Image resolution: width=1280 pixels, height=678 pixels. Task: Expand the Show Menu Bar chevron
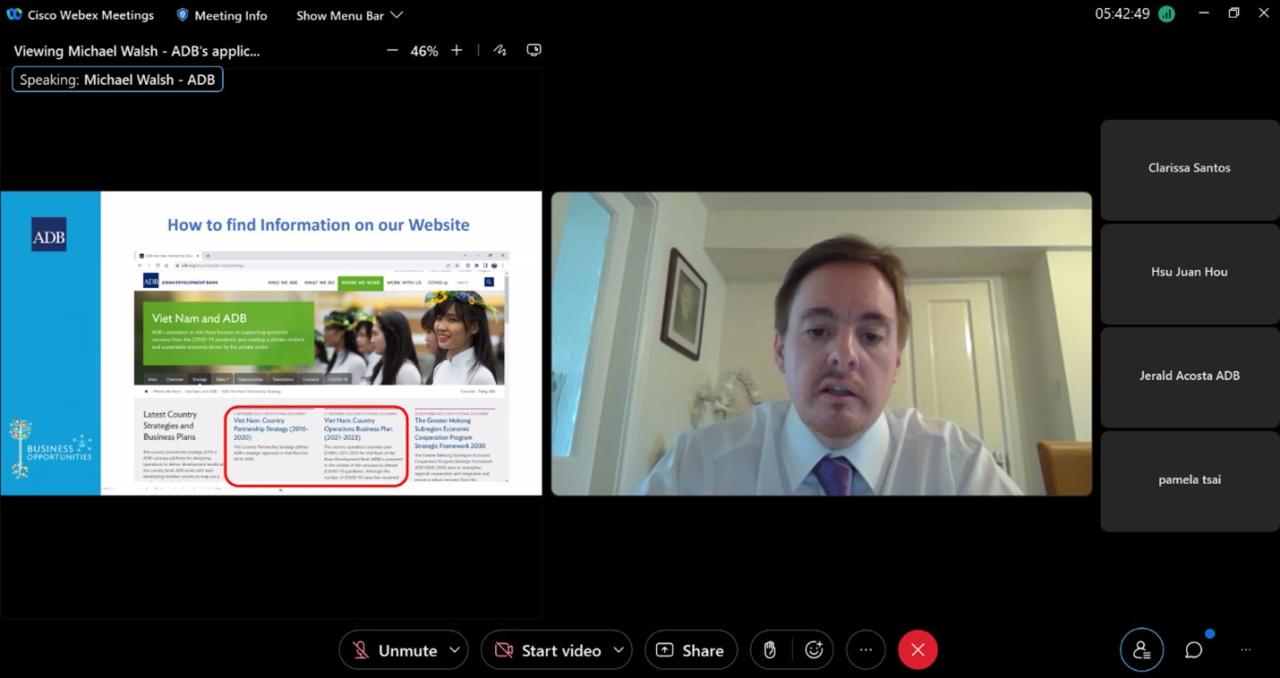click(x=397, y=15)
